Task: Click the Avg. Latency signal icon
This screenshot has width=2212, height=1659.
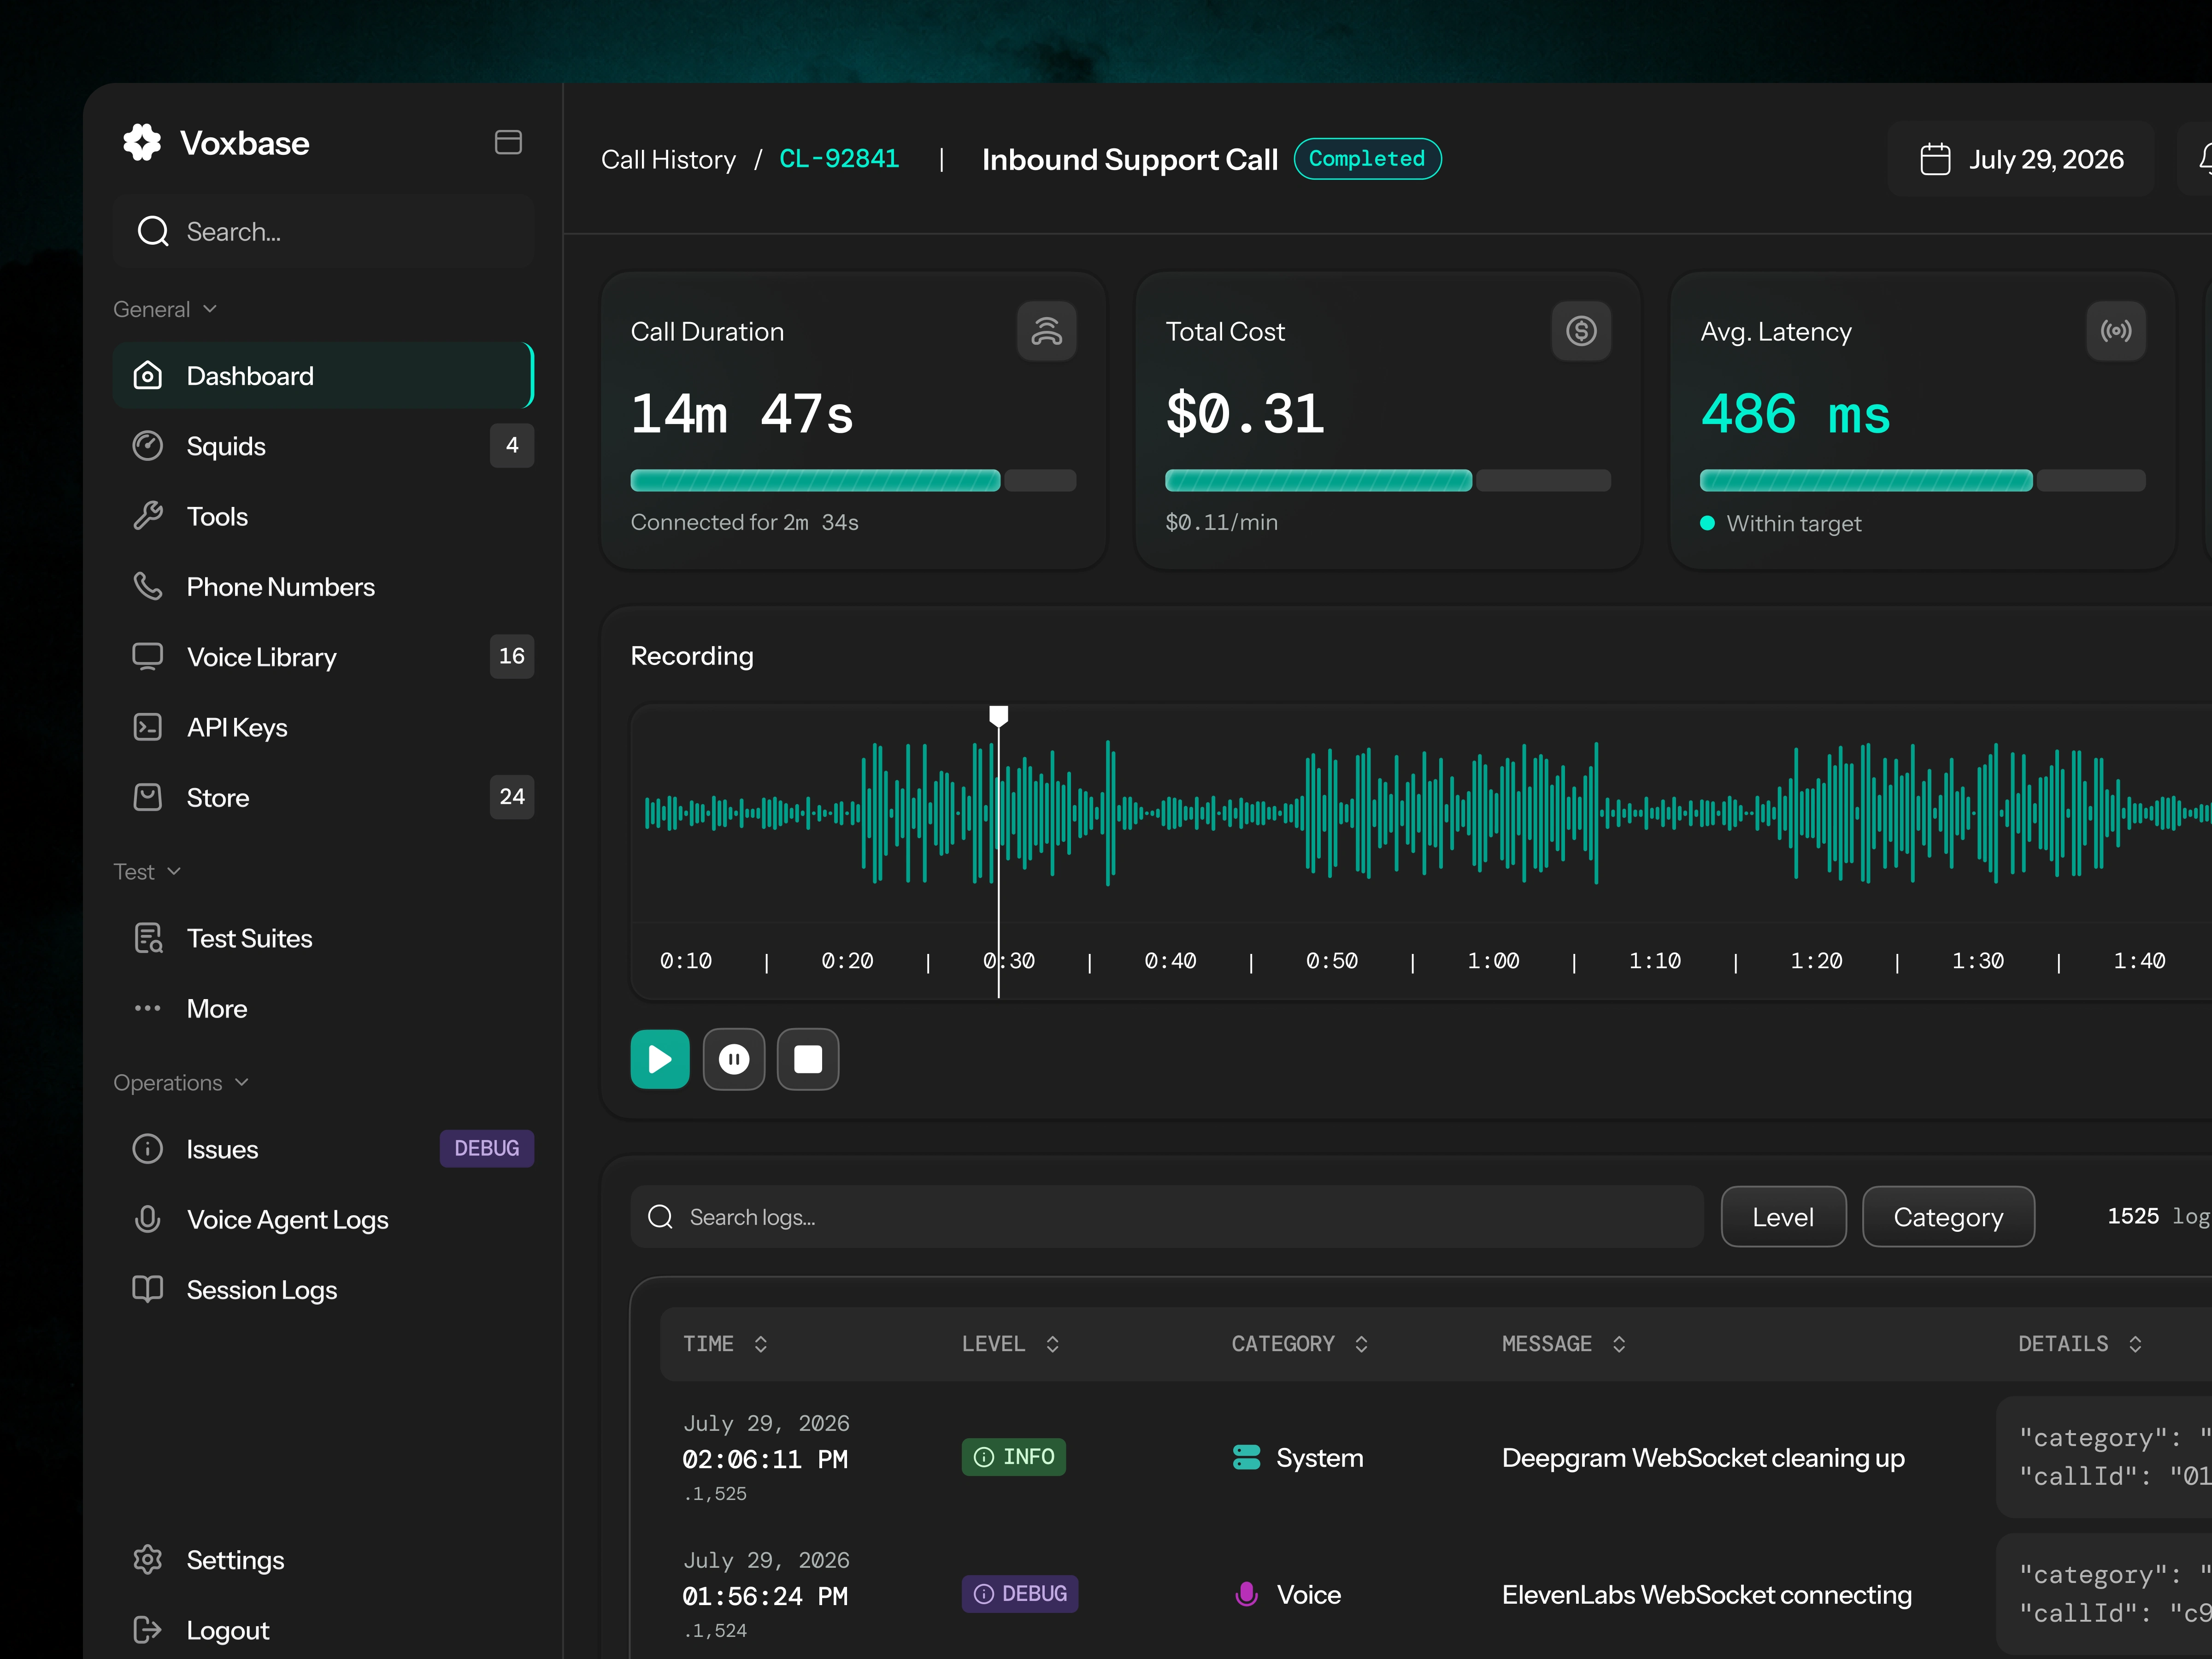Action: [x=2116, y=331]
